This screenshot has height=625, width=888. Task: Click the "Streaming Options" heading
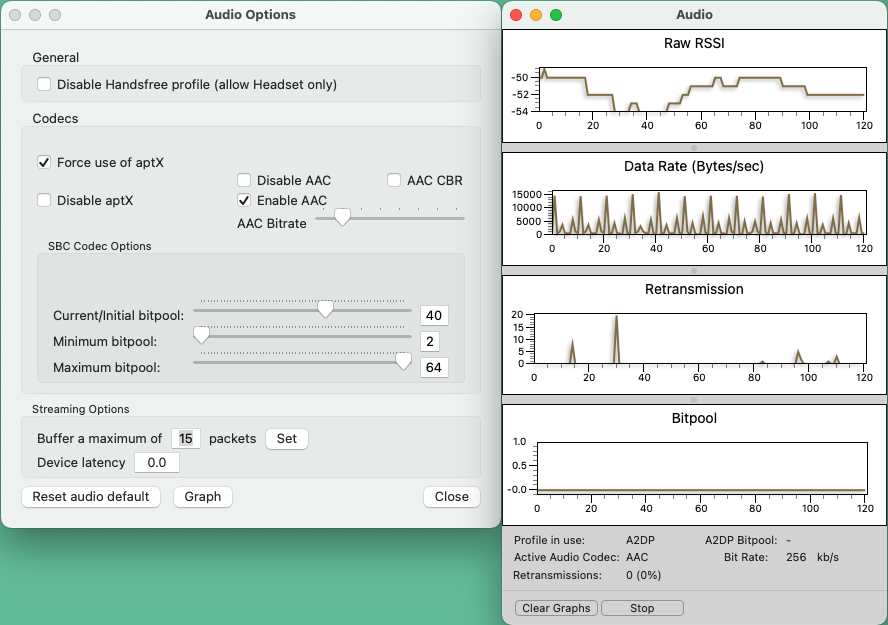point(80,409)
